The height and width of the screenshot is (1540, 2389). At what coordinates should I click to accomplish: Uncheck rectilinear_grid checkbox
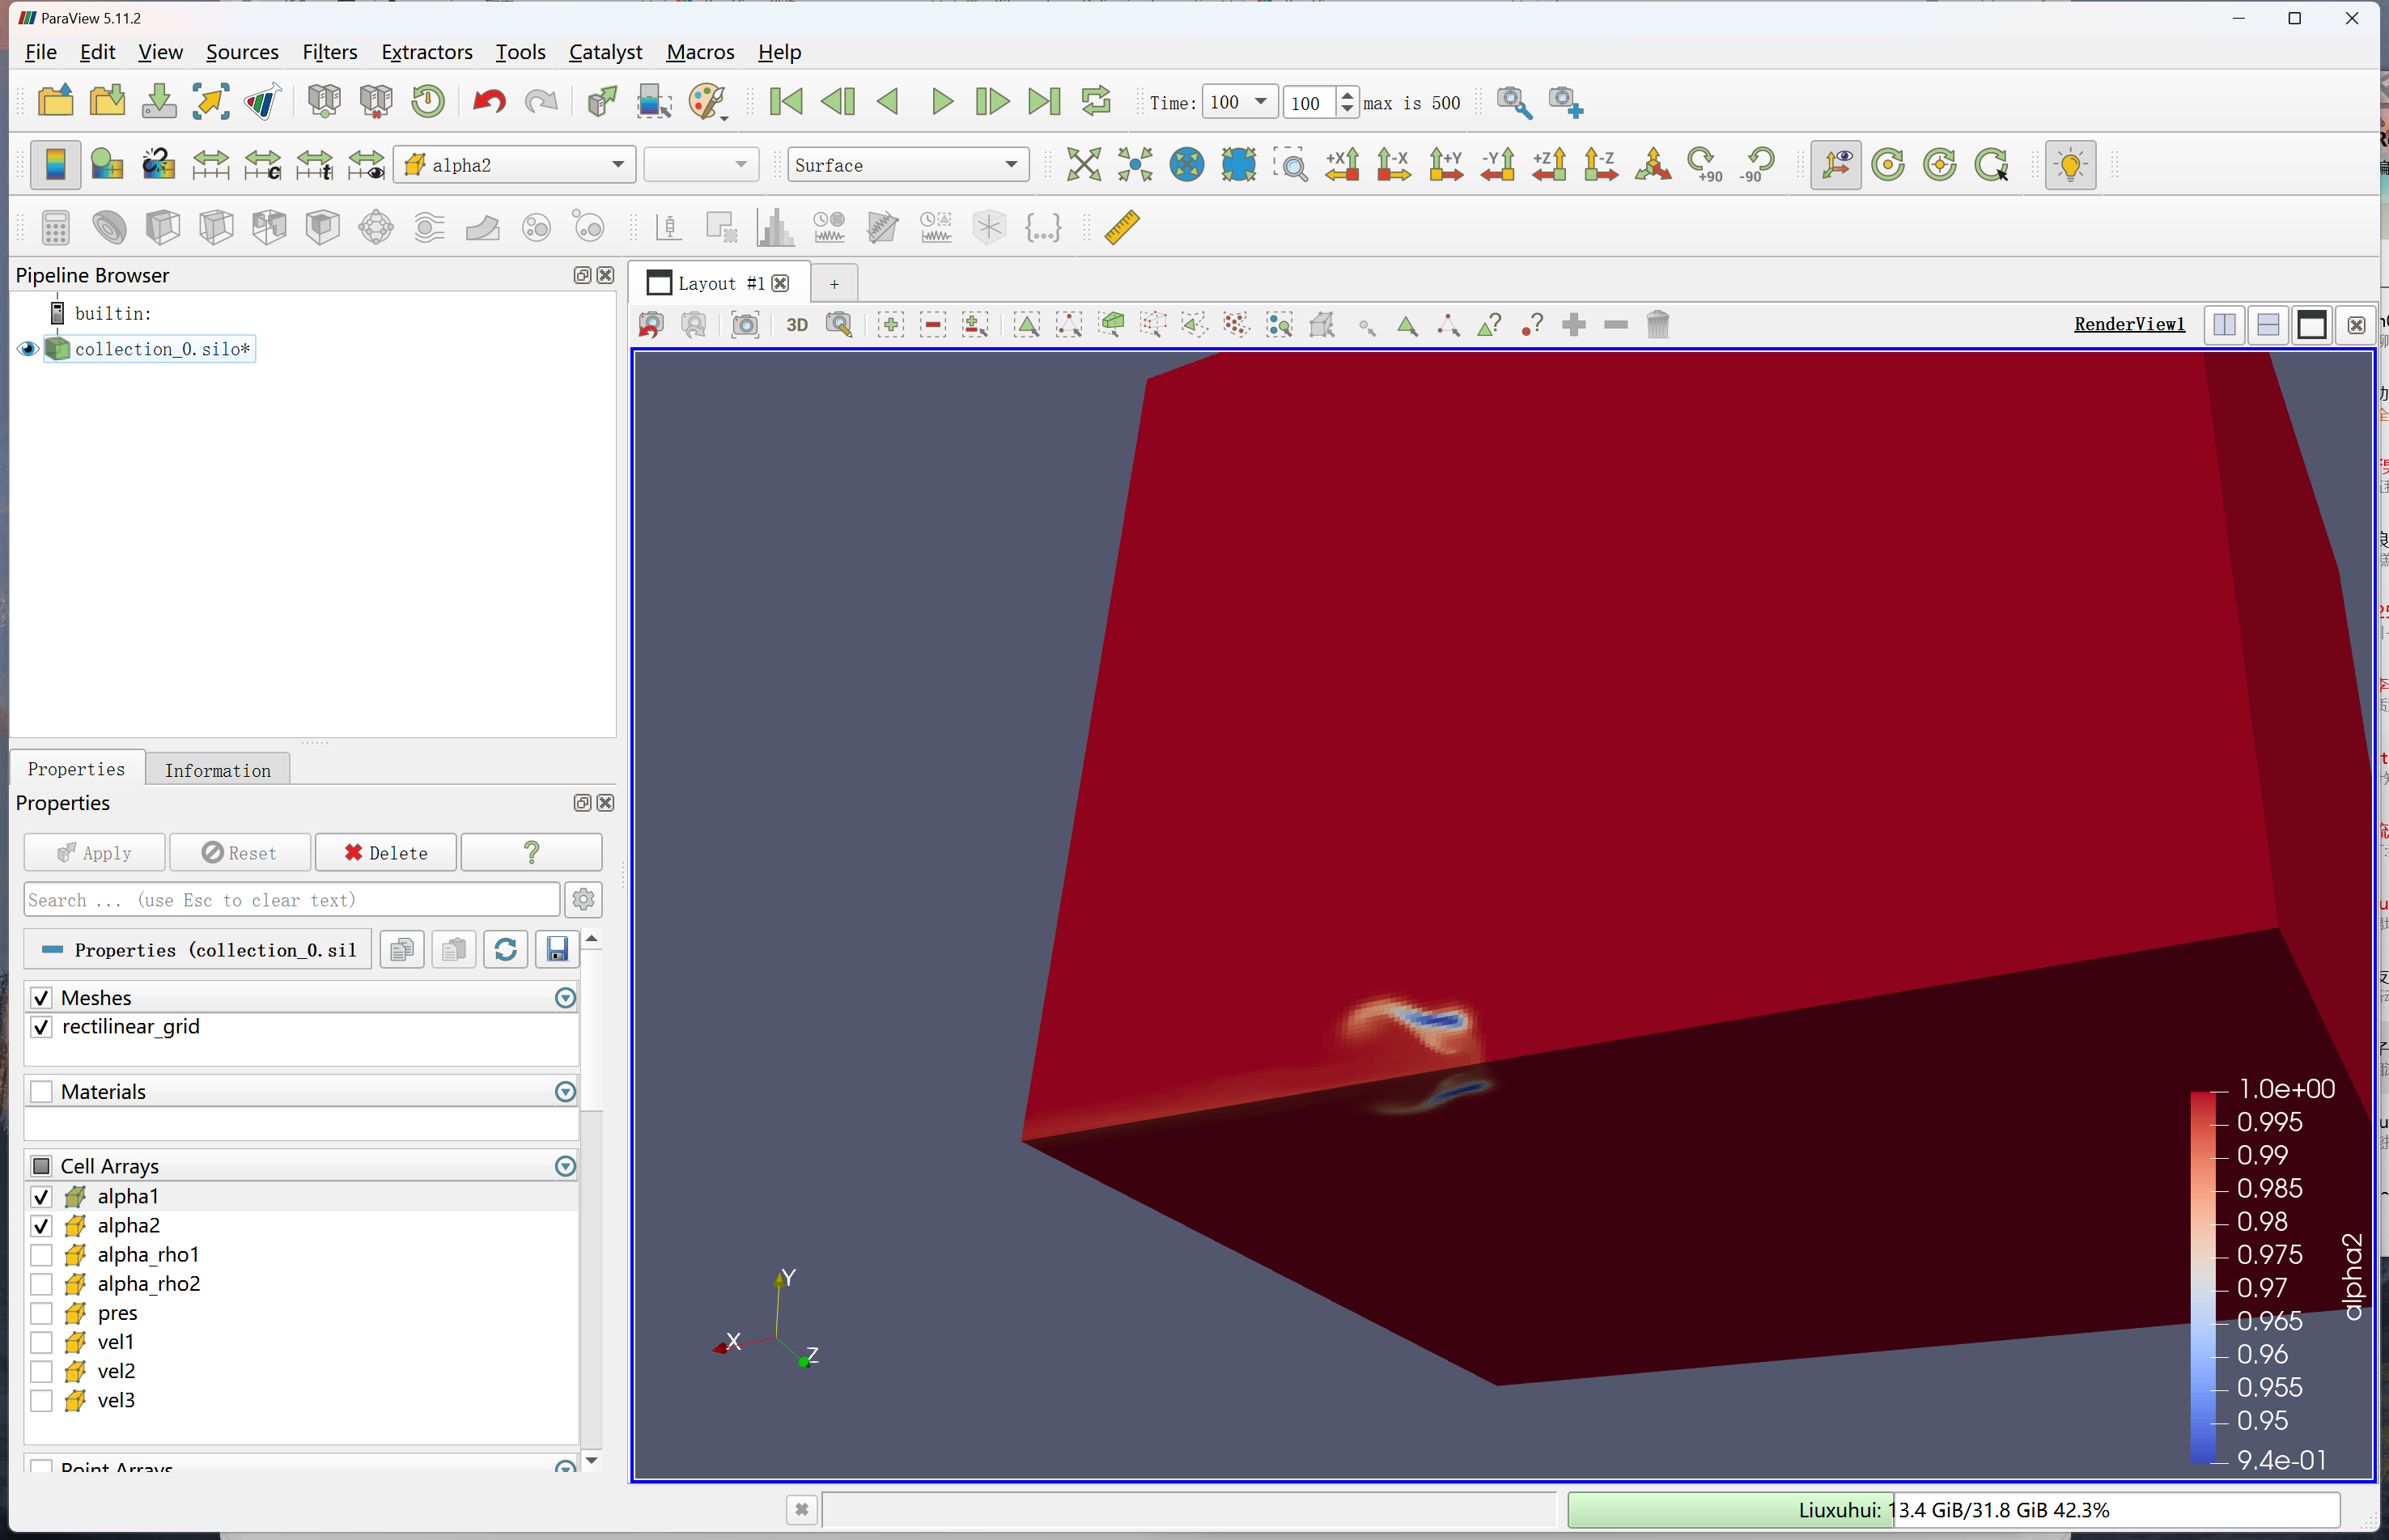pyautogui.click(x=41, y=1026)
